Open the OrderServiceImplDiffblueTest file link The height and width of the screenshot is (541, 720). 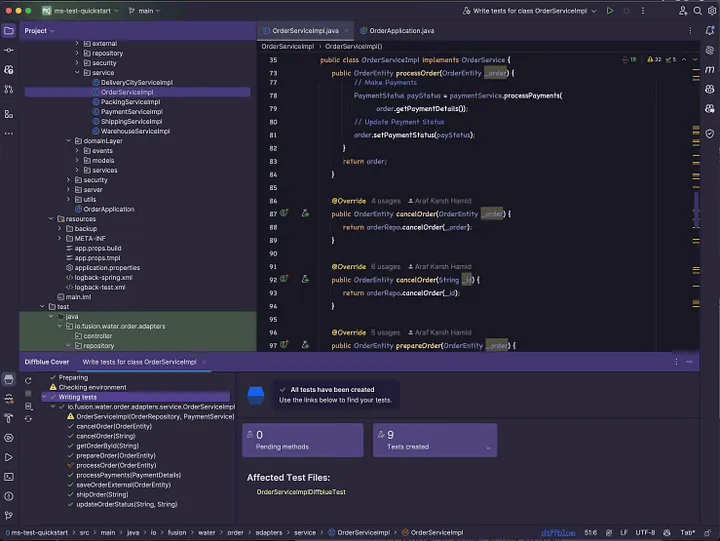(x=301, y=492)
